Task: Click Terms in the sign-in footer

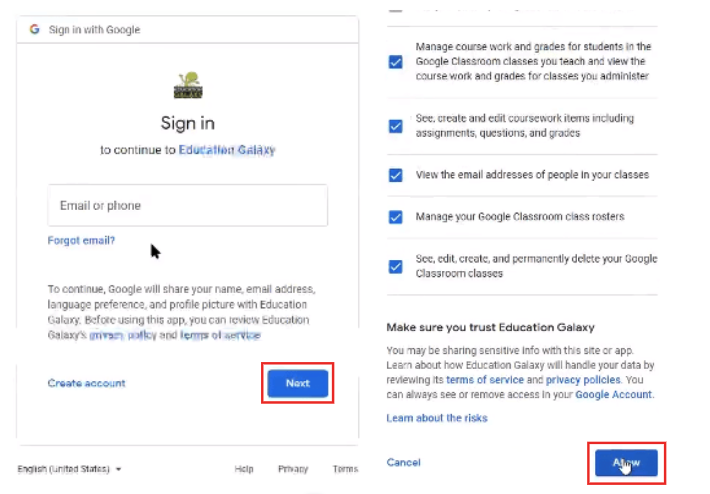Action: [345, 469]
